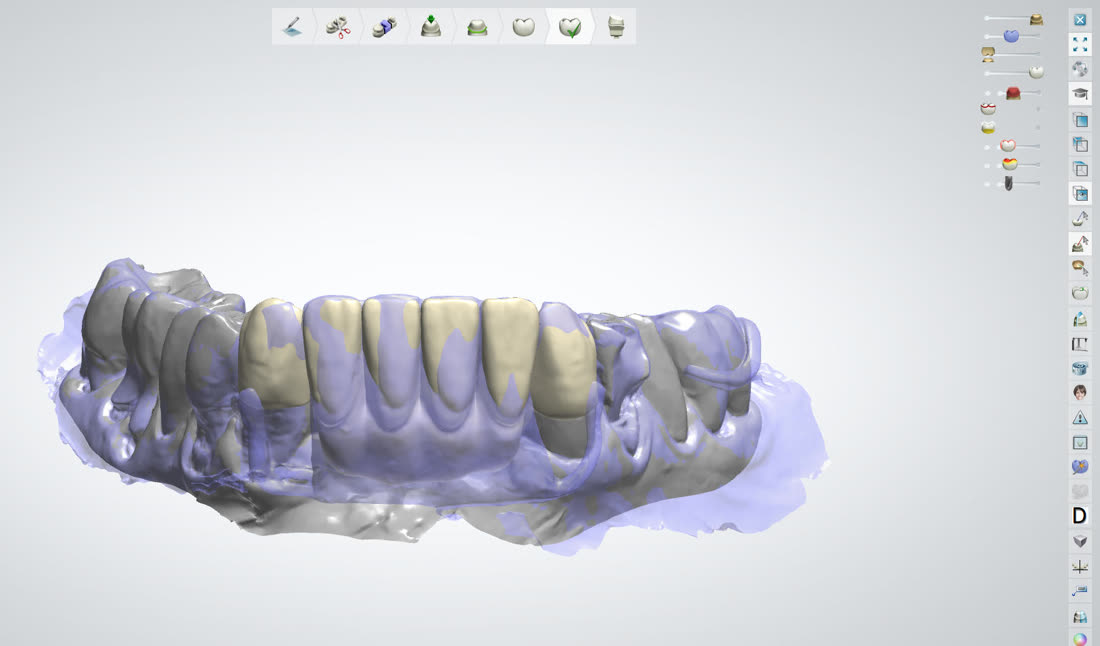Viewport: 1100px width, 646px height.
Task: Open the warning triangle validation icon
Action: 1080,417
